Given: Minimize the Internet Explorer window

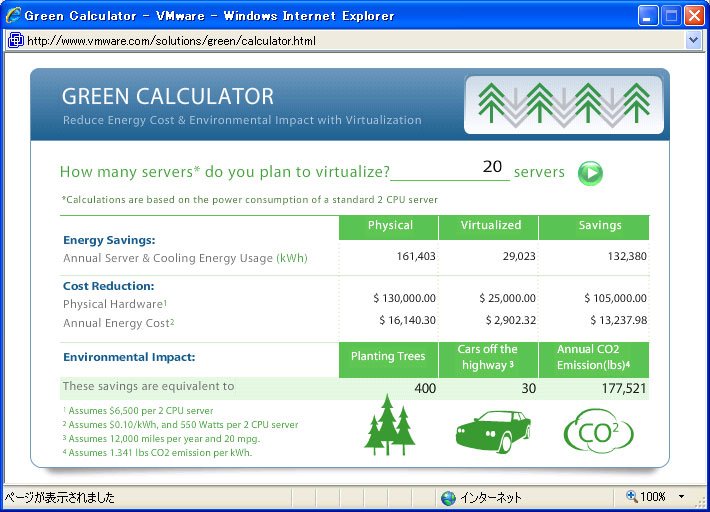Looking at the screenshot, I should 648,16.
